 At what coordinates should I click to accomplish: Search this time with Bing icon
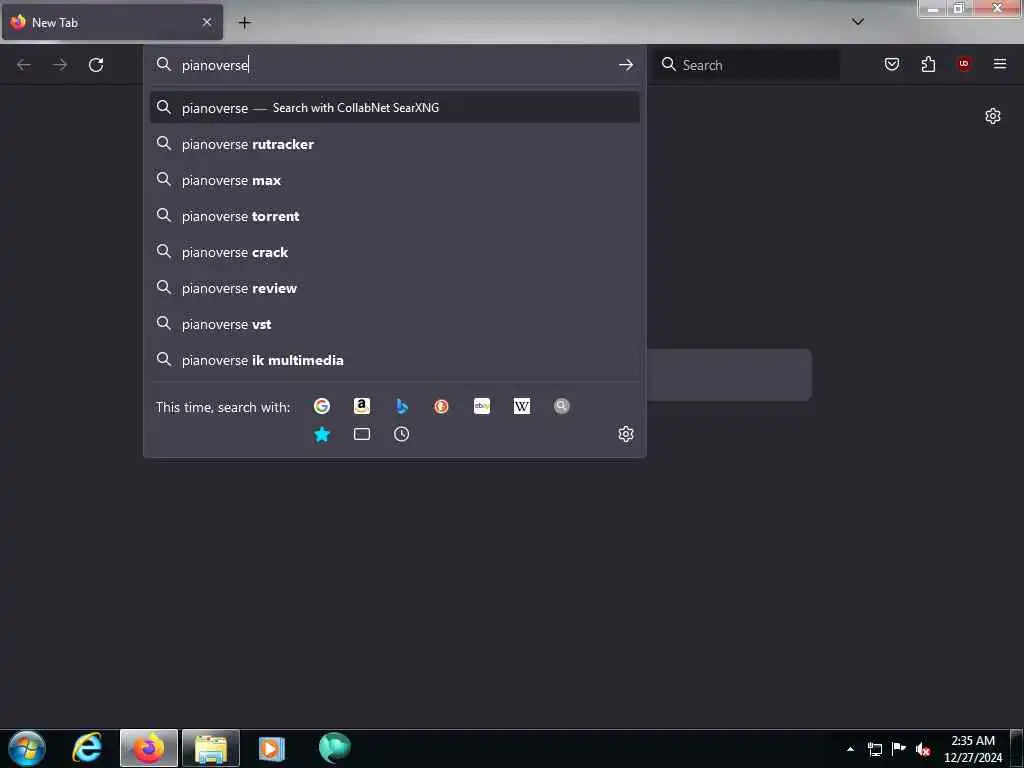click(402, 406)
